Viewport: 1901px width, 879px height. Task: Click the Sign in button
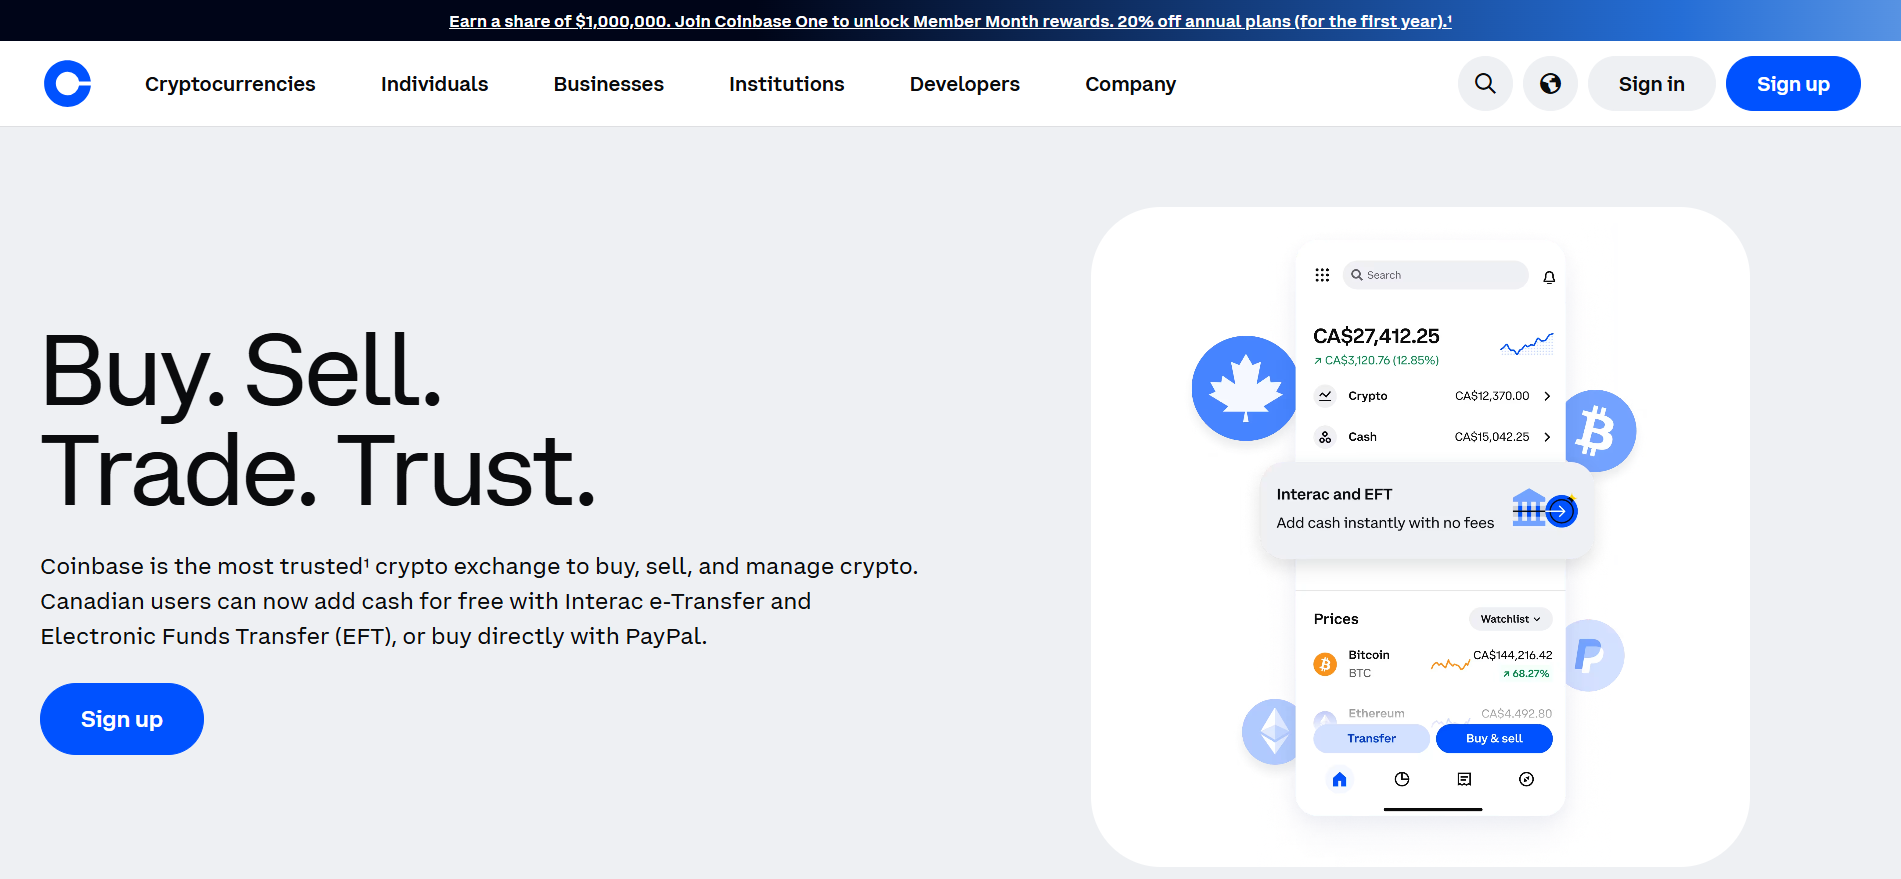pyautogui.click(x=1651, y=84)
